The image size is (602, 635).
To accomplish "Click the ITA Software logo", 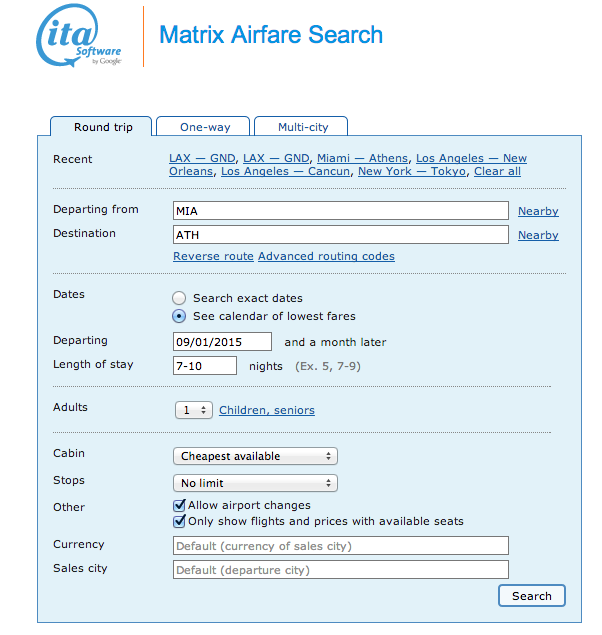I will click(x=79, y=36).
